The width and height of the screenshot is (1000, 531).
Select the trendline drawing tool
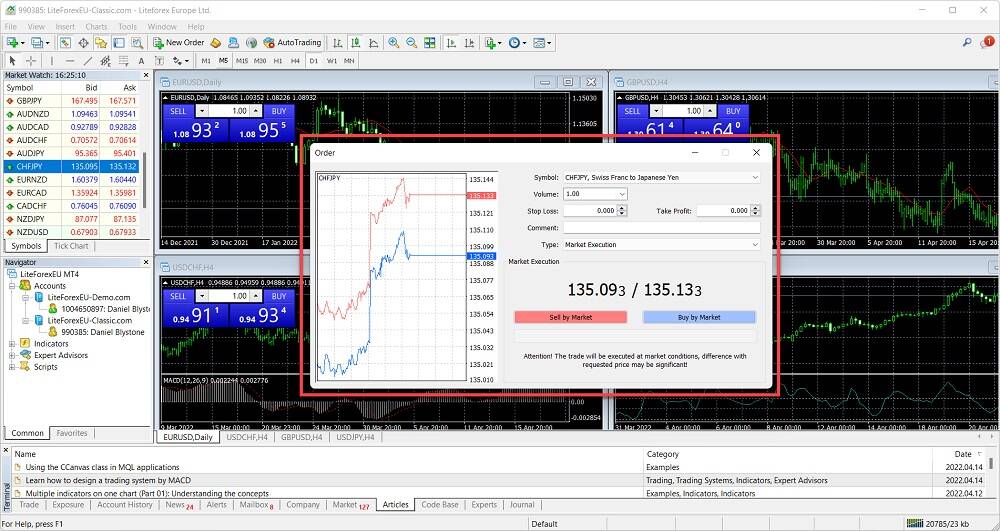pyautogui.click(x=87, y=61)
